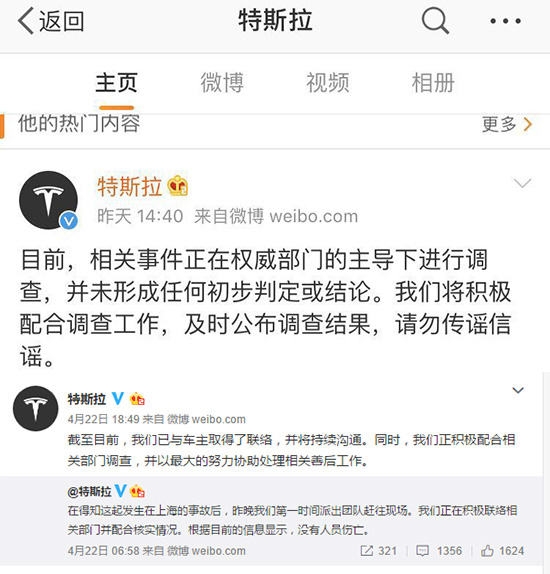Like the post with 1624 thumbs-up
Viewport: 550px width, 574px height.
point(502,551)
